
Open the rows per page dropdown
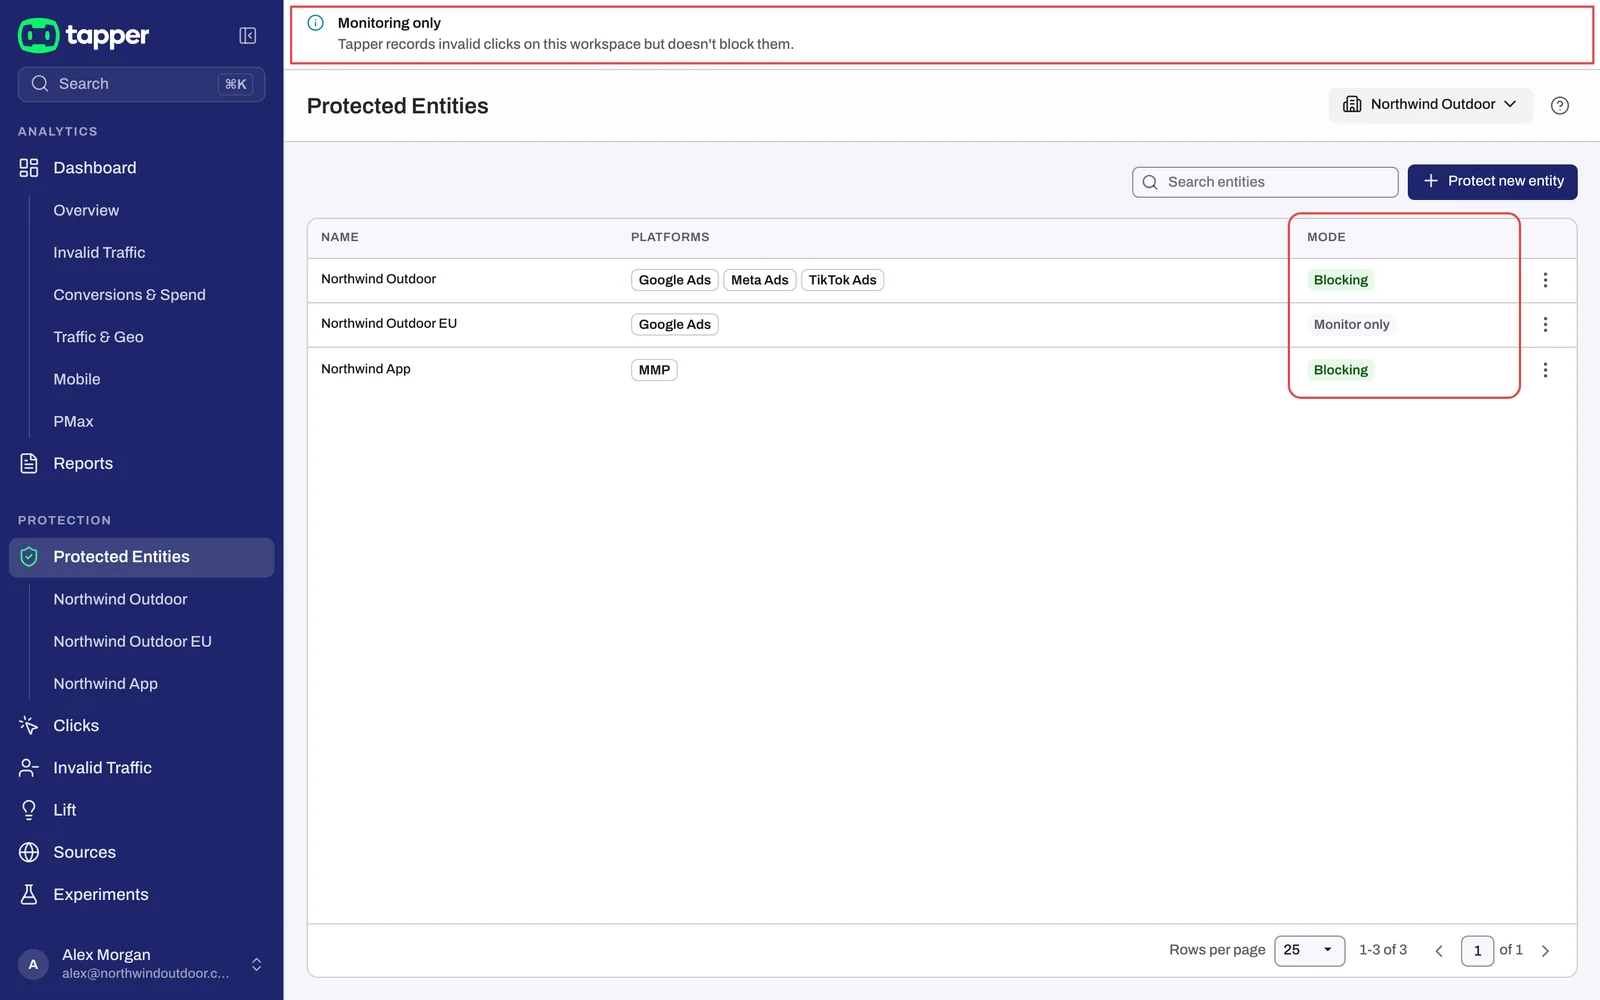click(1309, 950)
